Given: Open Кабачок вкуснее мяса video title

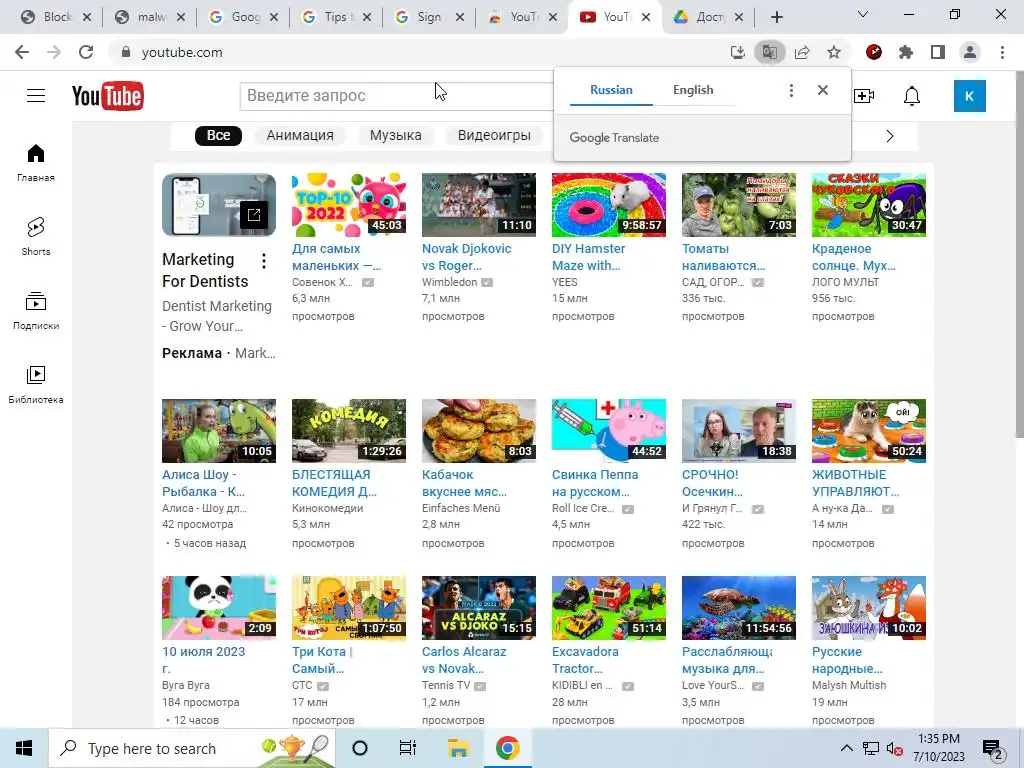Looking at the screenshot, I should pos(464,483).
